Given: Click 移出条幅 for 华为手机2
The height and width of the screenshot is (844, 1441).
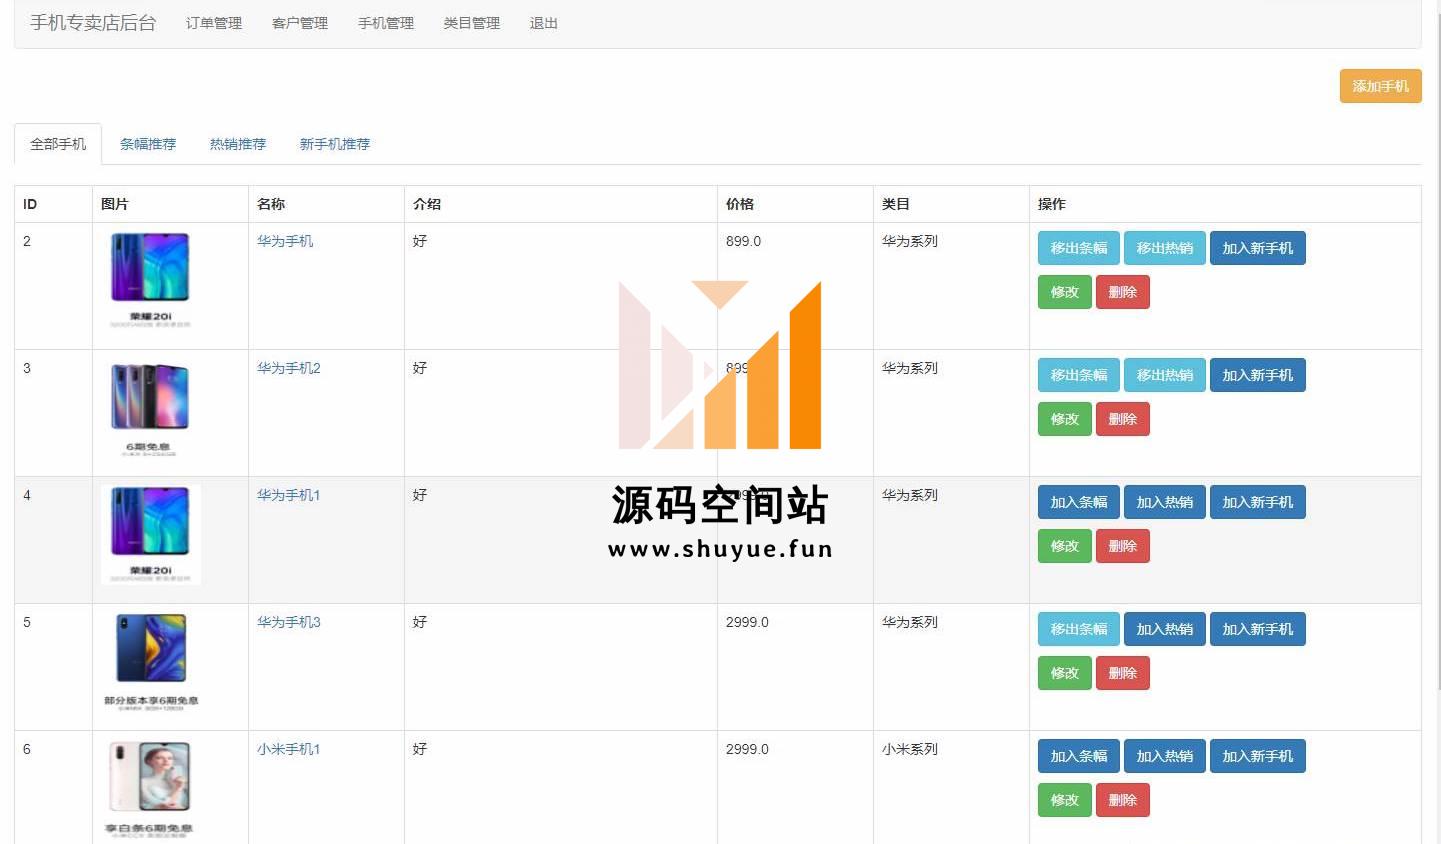Looking at the screenshot, I should [x=1078, y=375].
